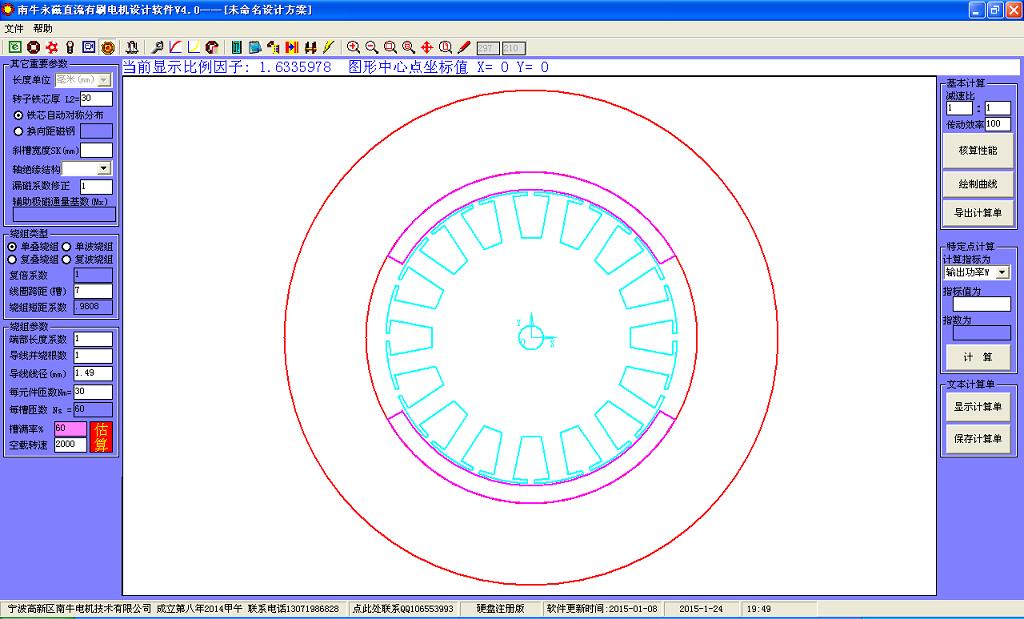Open the 帮助 menu
Screen dimensions: 1024x619
43,29
